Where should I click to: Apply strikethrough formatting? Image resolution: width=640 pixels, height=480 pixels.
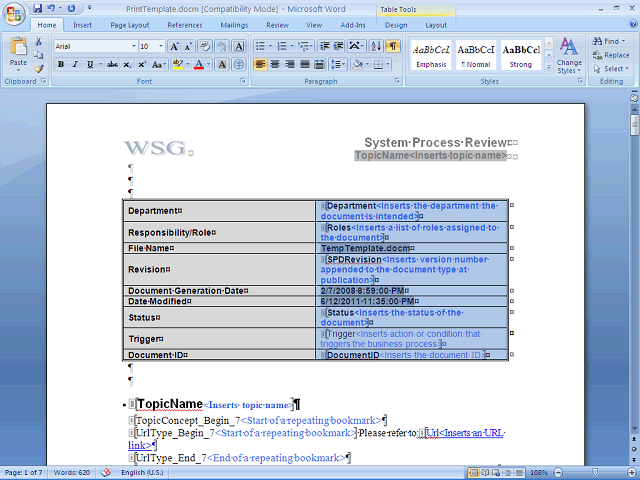click(112, 64)
